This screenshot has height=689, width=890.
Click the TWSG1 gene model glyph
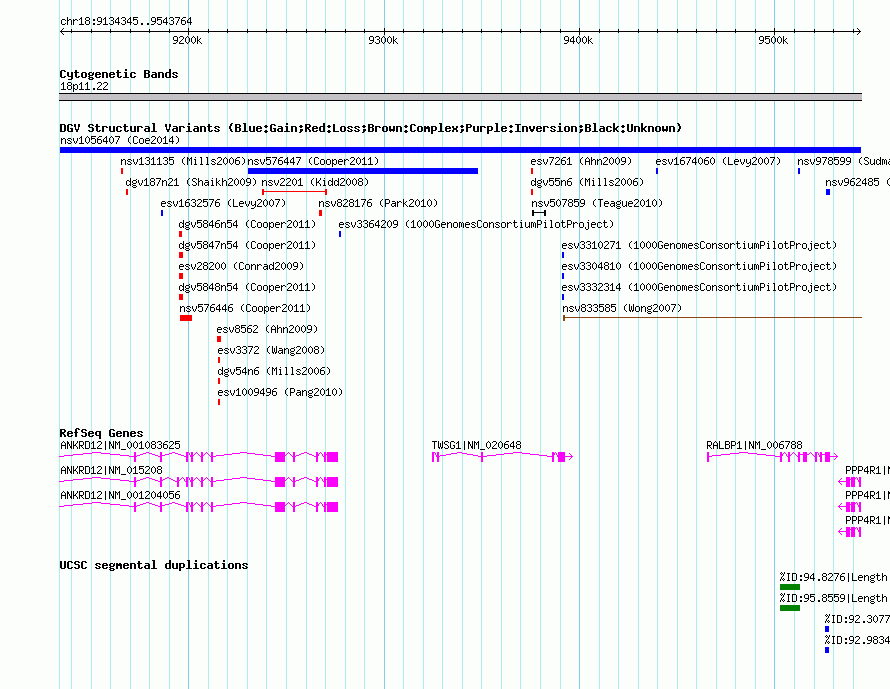(502, 457)
